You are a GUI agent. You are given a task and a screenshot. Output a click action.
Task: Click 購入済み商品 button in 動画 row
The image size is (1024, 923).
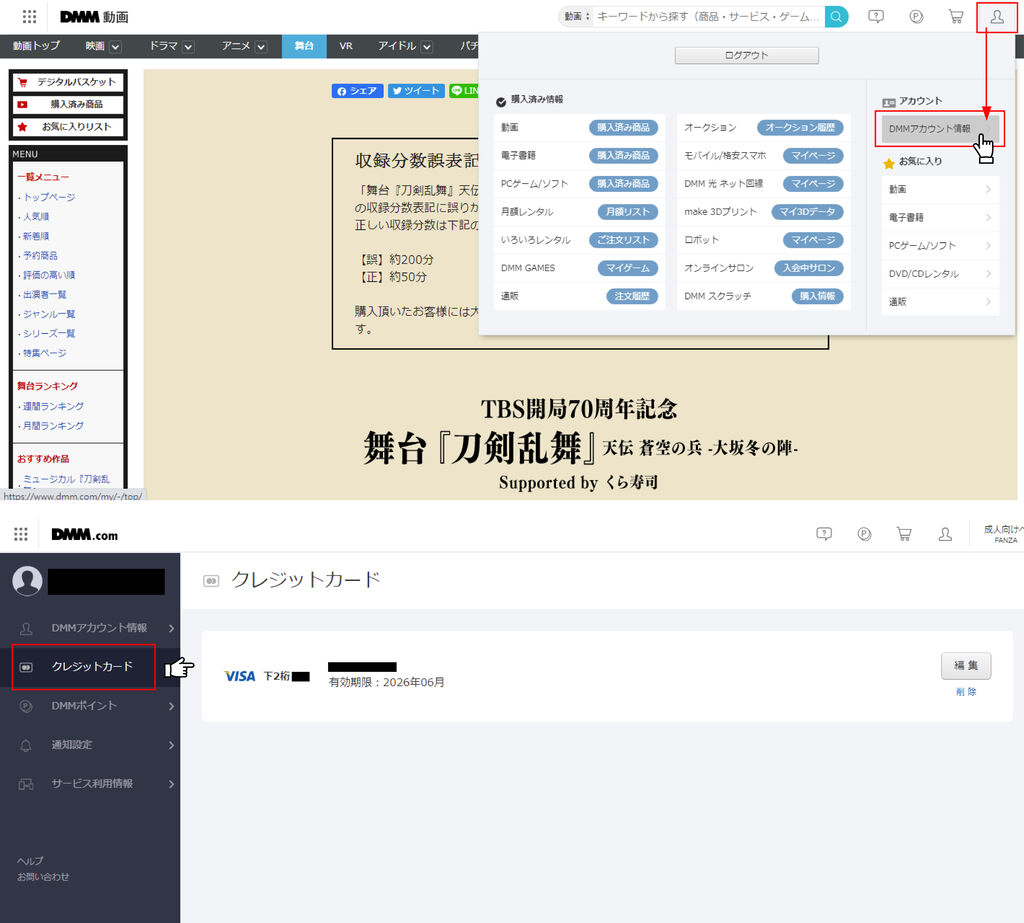(623, 127)
